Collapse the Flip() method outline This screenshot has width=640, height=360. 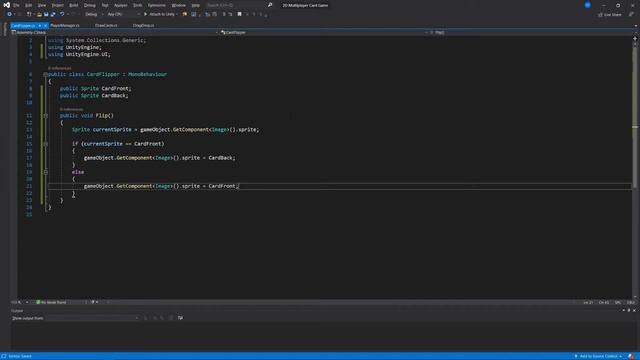tap(45, 116)
